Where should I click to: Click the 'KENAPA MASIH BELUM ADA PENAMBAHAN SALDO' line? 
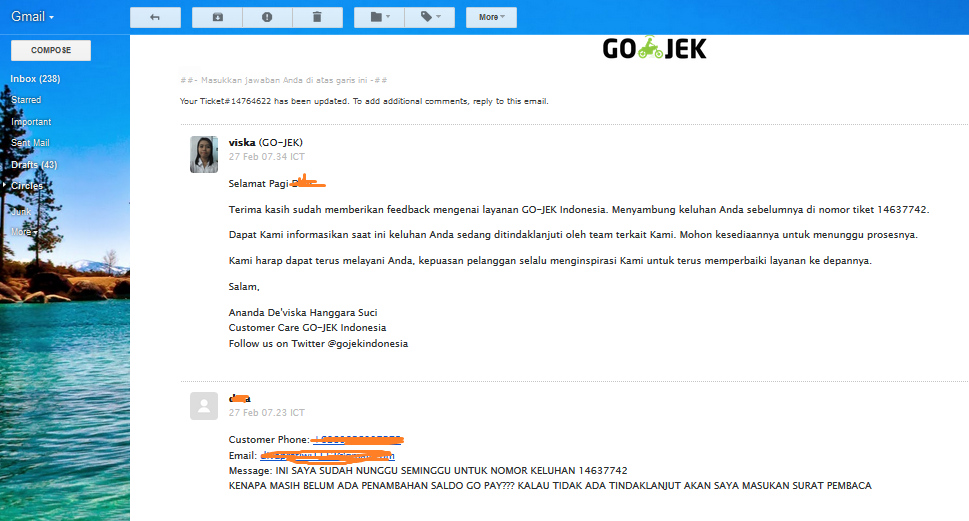click(x=550, y=486)
